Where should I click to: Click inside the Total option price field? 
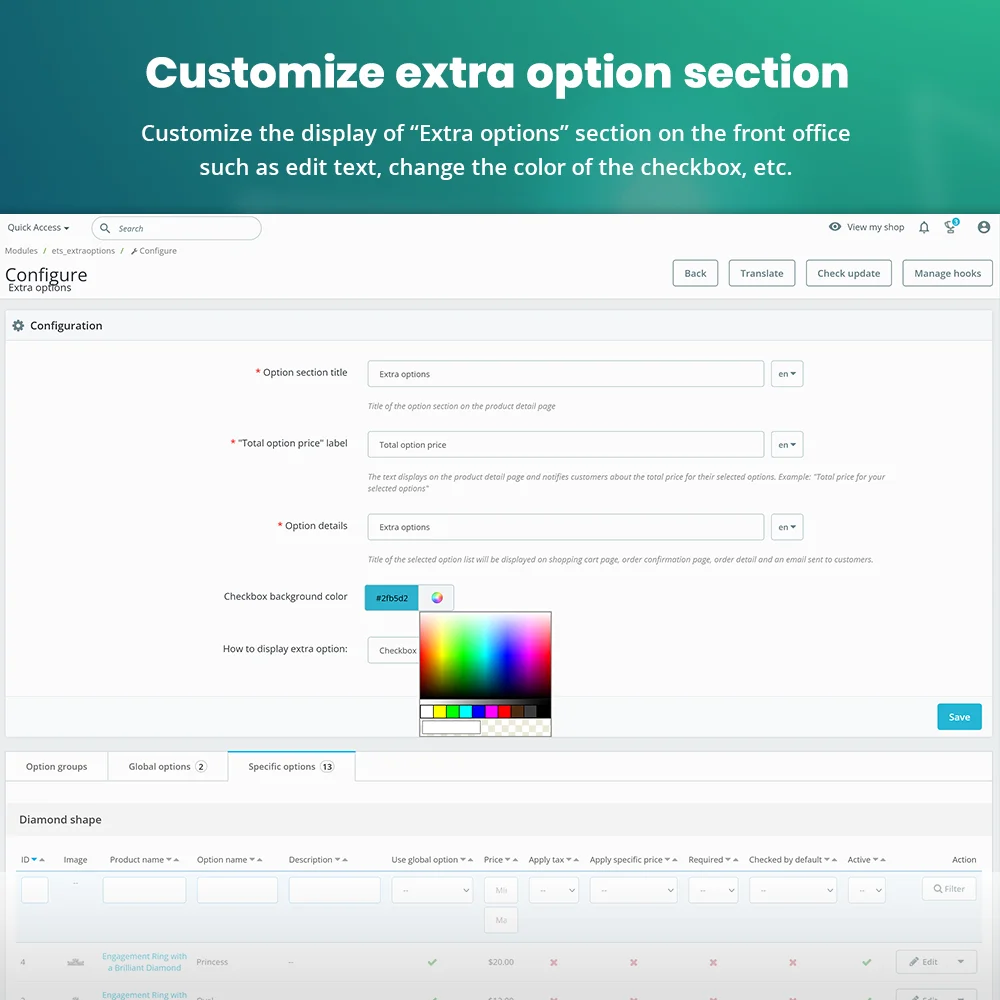(565, 444)
